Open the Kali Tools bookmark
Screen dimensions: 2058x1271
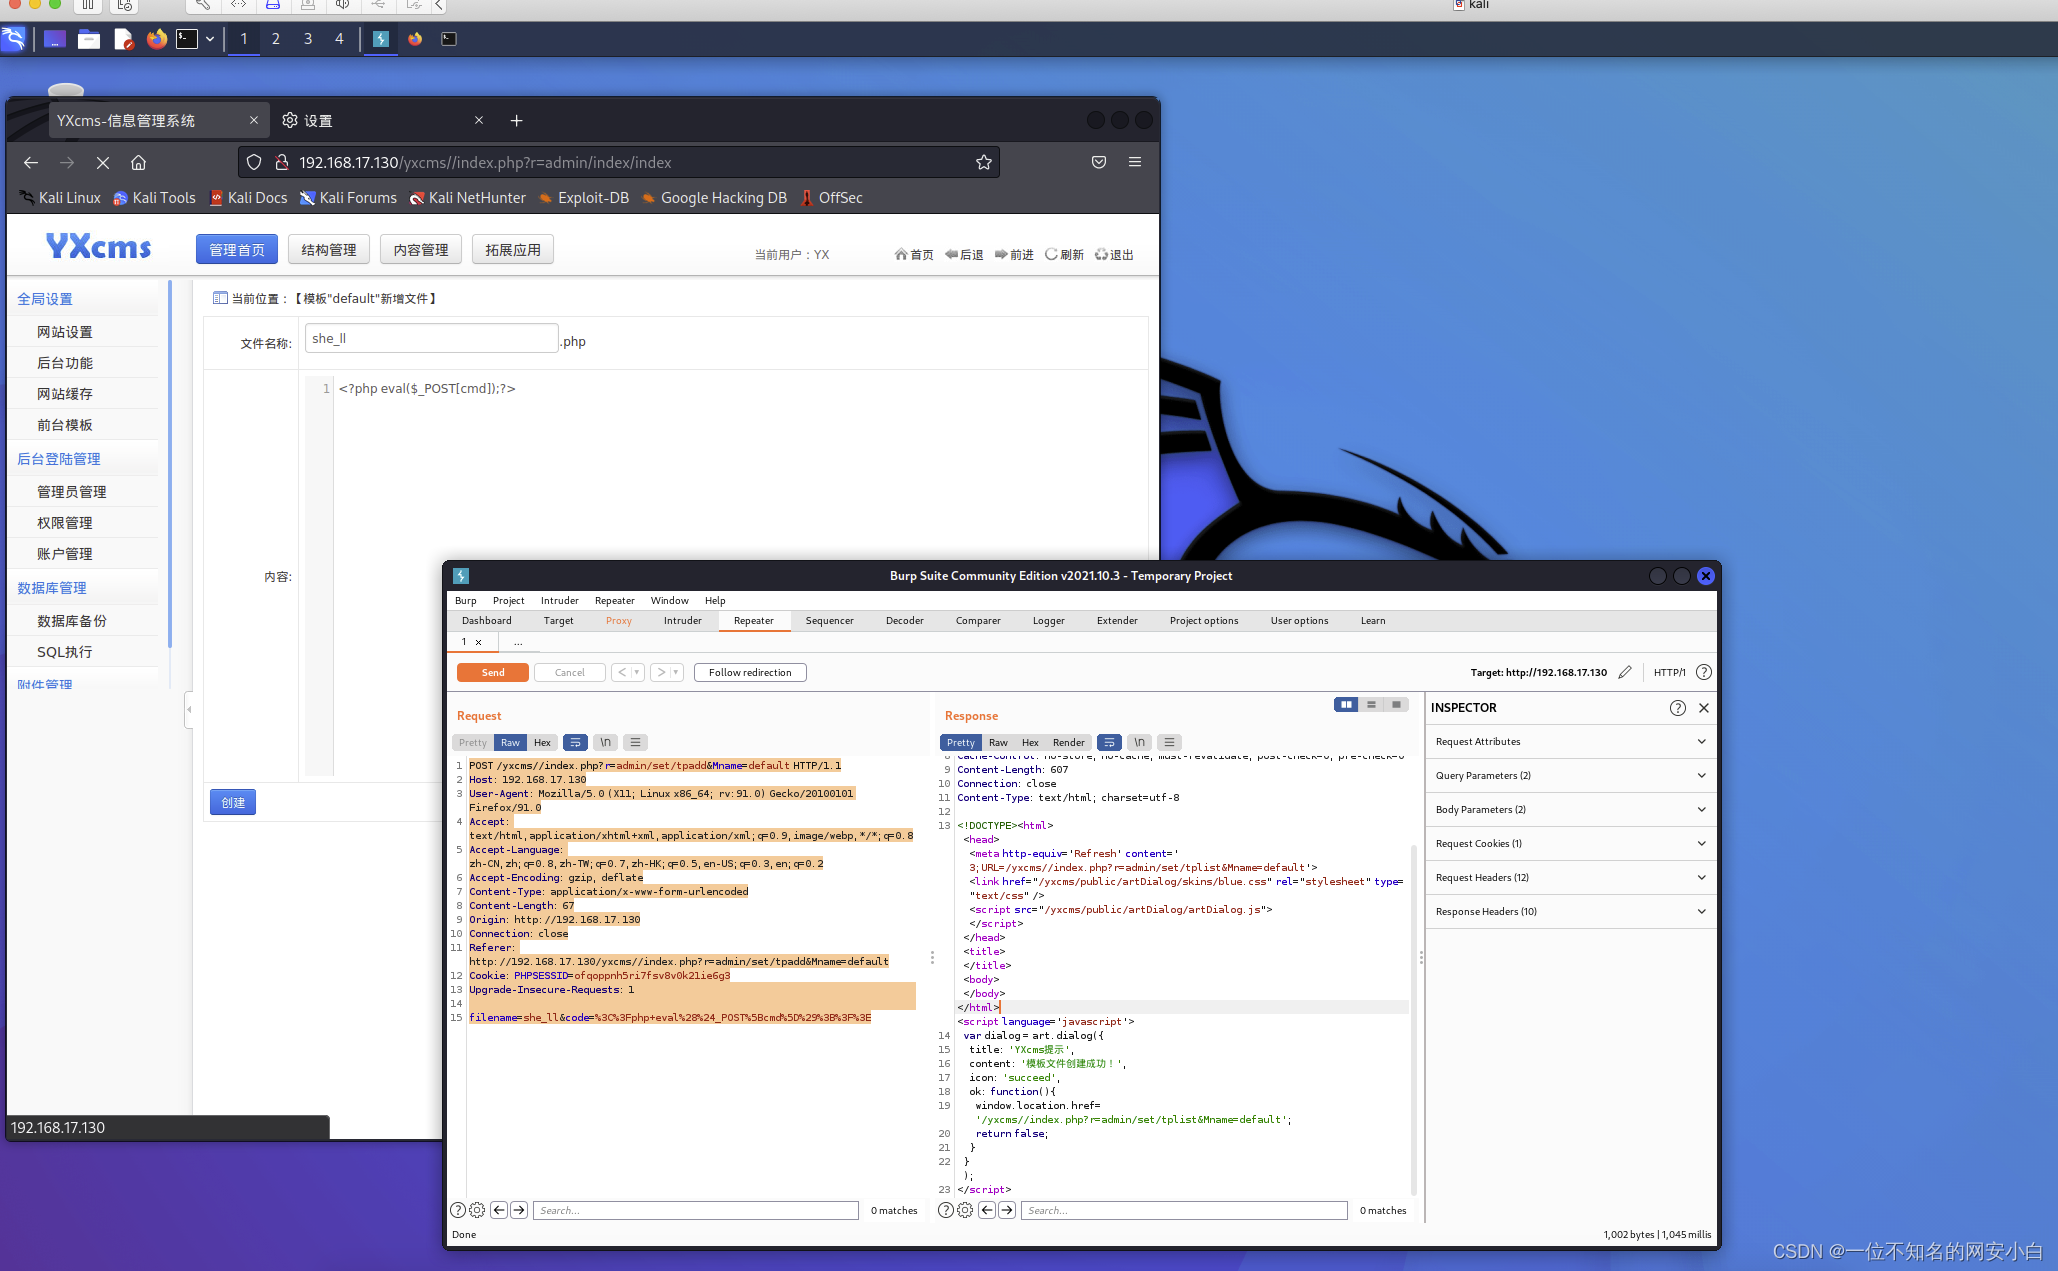[x=155, y=198]
